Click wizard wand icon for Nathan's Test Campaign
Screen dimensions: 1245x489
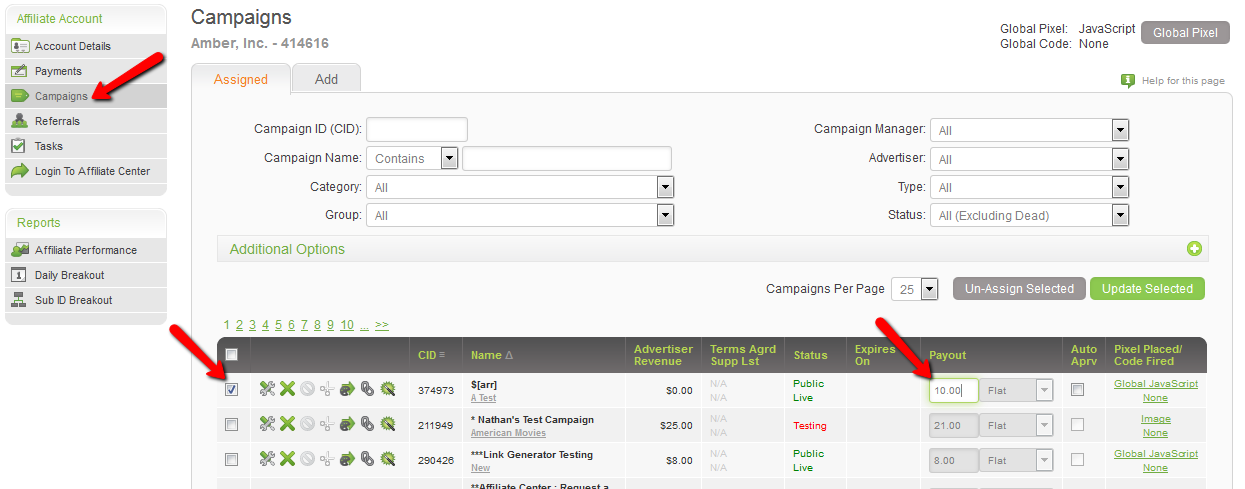click(387, 425)
